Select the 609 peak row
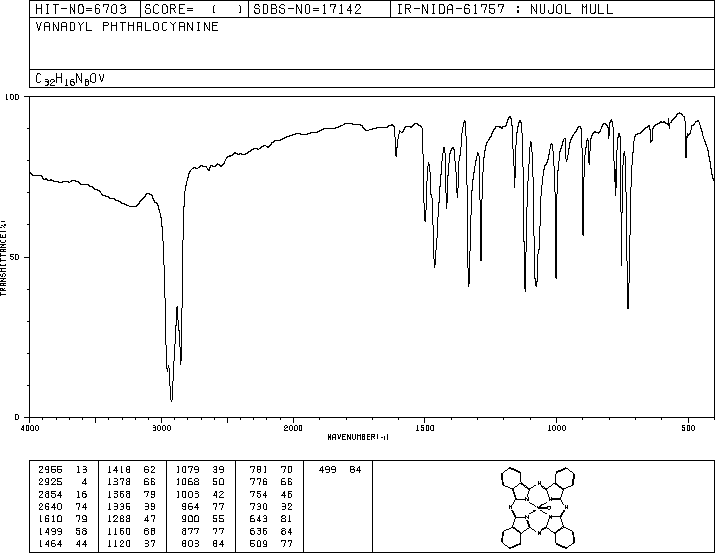This screenshot has width=715, height=553. pyautogui.click(x=271, y=543)
